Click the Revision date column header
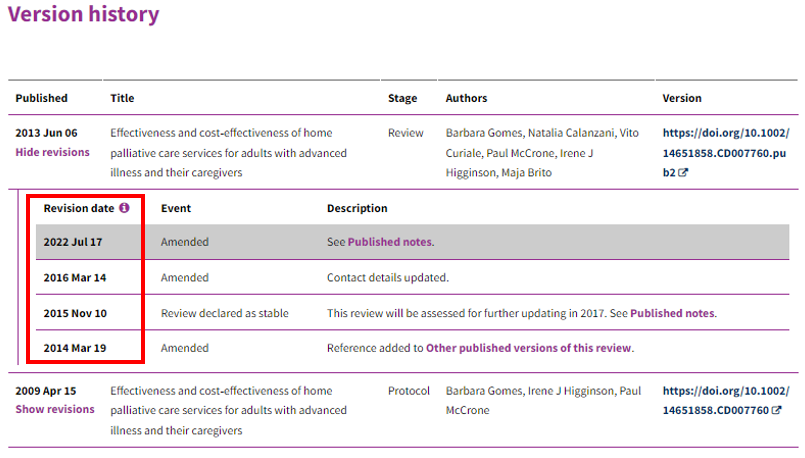 (79, 208)
